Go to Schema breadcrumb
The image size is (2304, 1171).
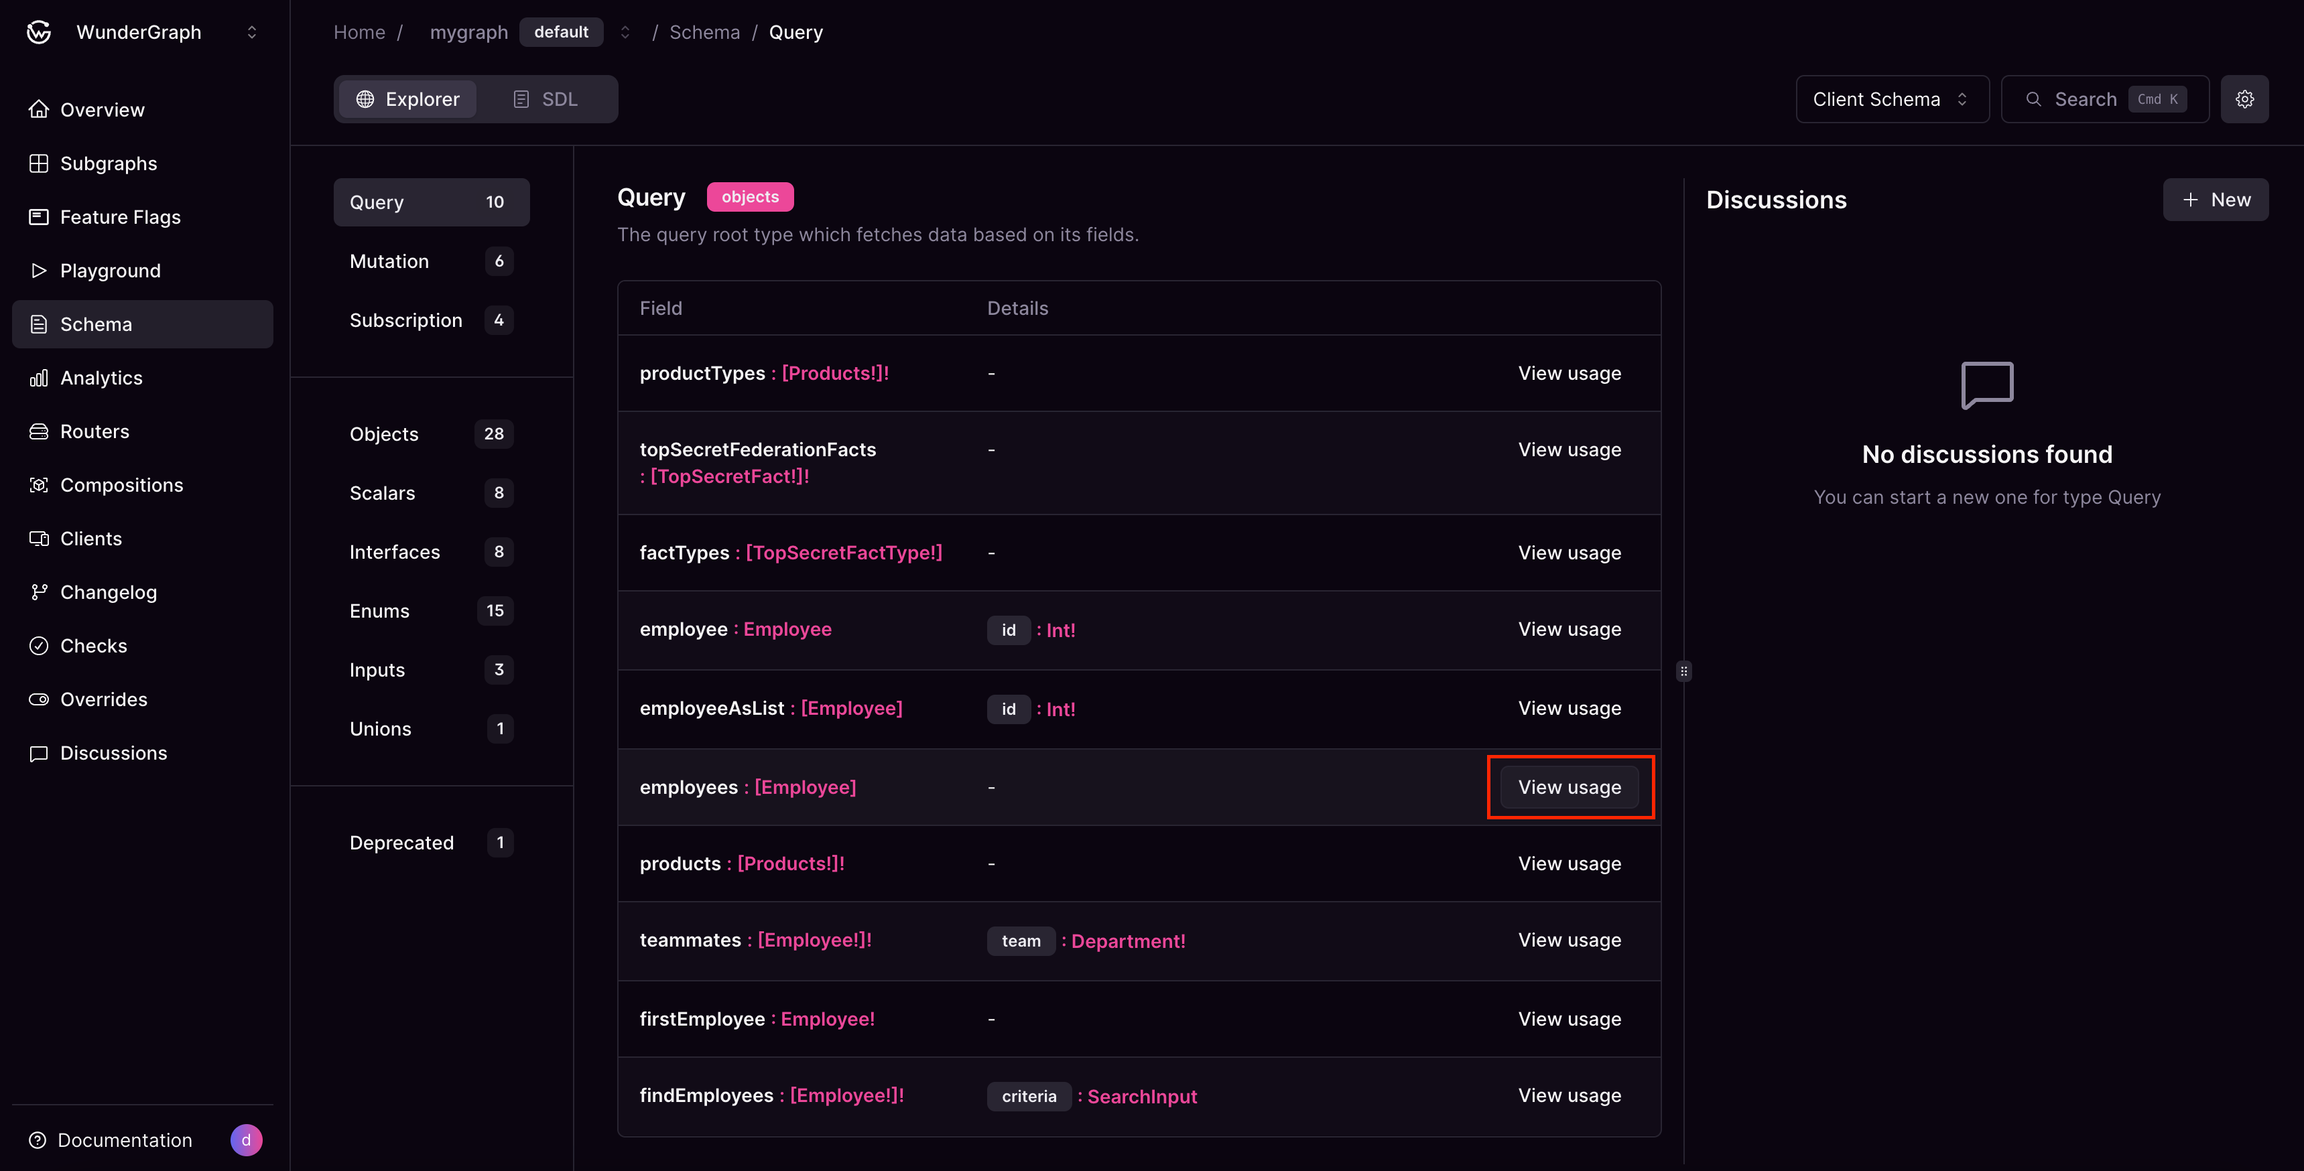coord(704,32)
